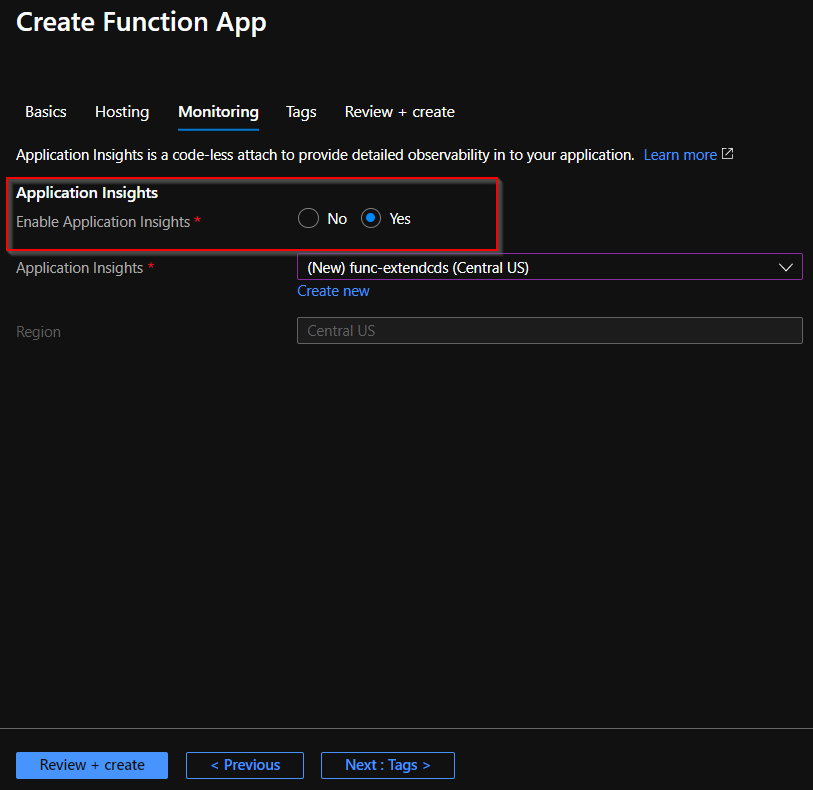This screenshot has width=813, height=790.
Task: Click the bold Application Insights section heading
Action: click(87, 193)
